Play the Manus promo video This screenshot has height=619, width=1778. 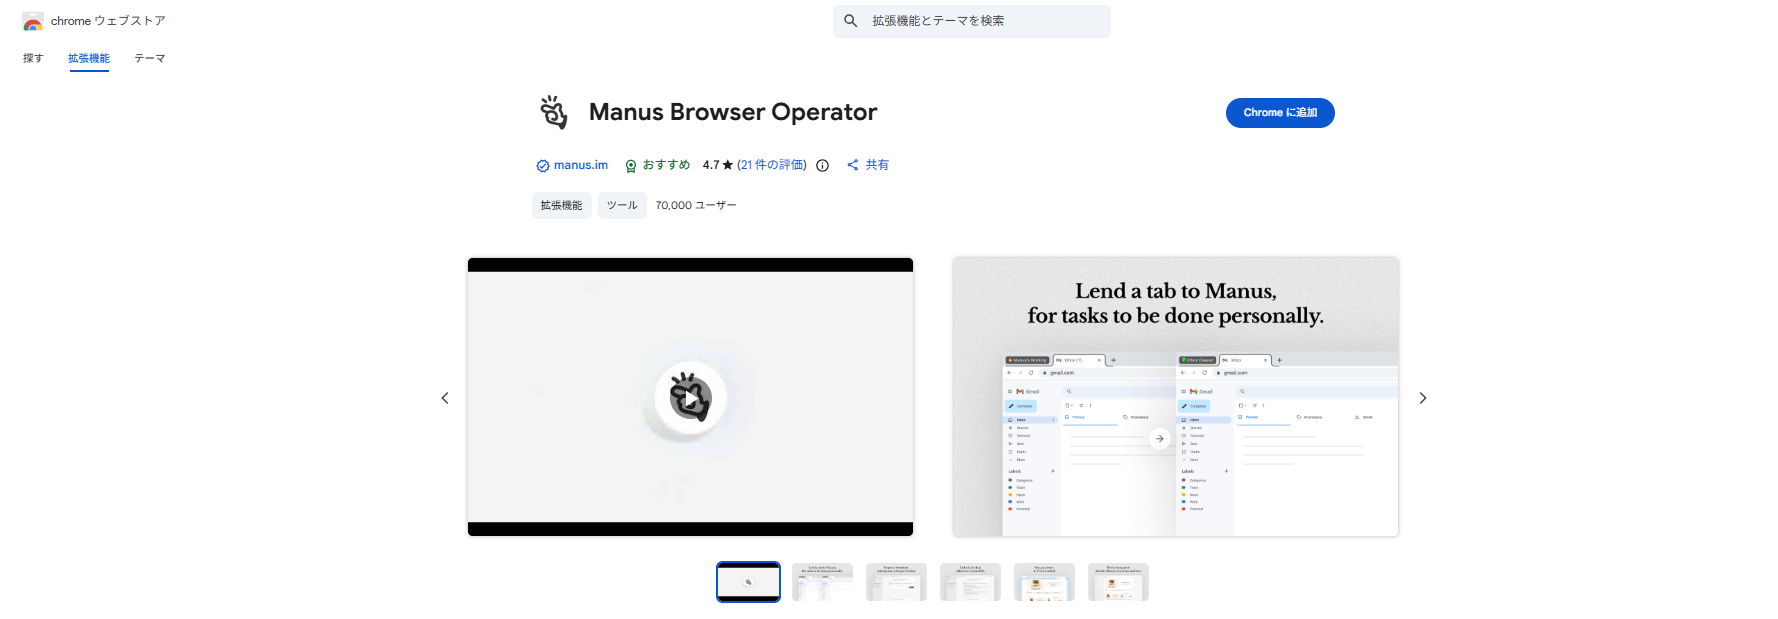tap(690, 398)
